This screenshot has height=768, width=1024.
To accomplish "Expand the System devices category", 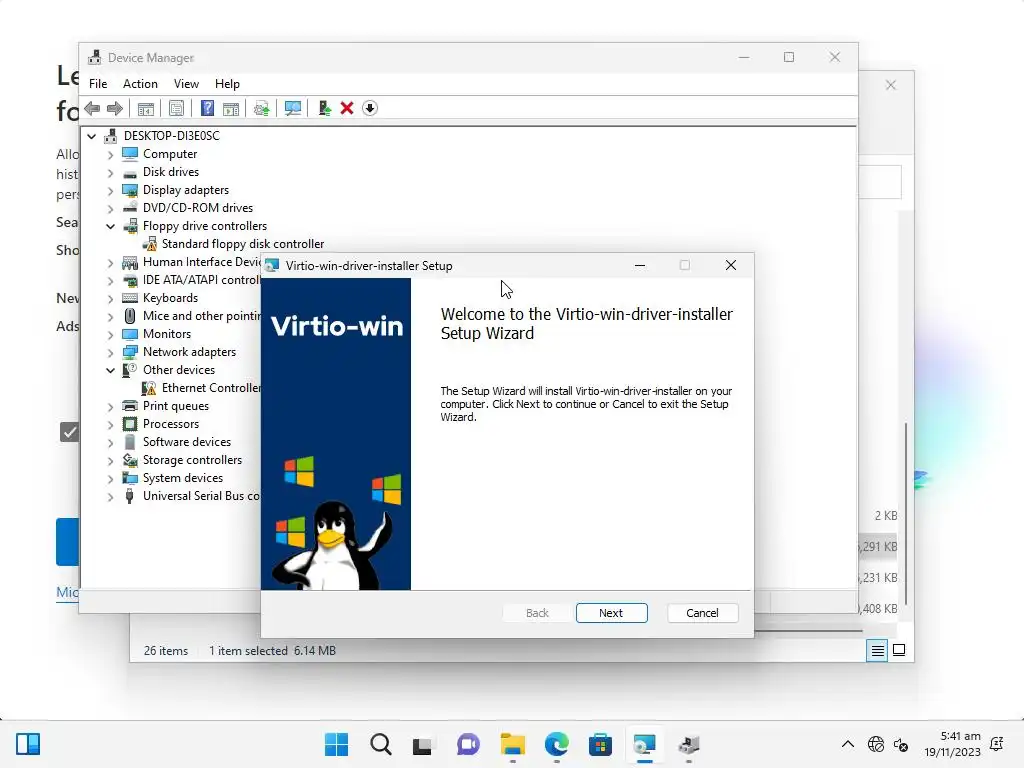I will coord(110,479).
